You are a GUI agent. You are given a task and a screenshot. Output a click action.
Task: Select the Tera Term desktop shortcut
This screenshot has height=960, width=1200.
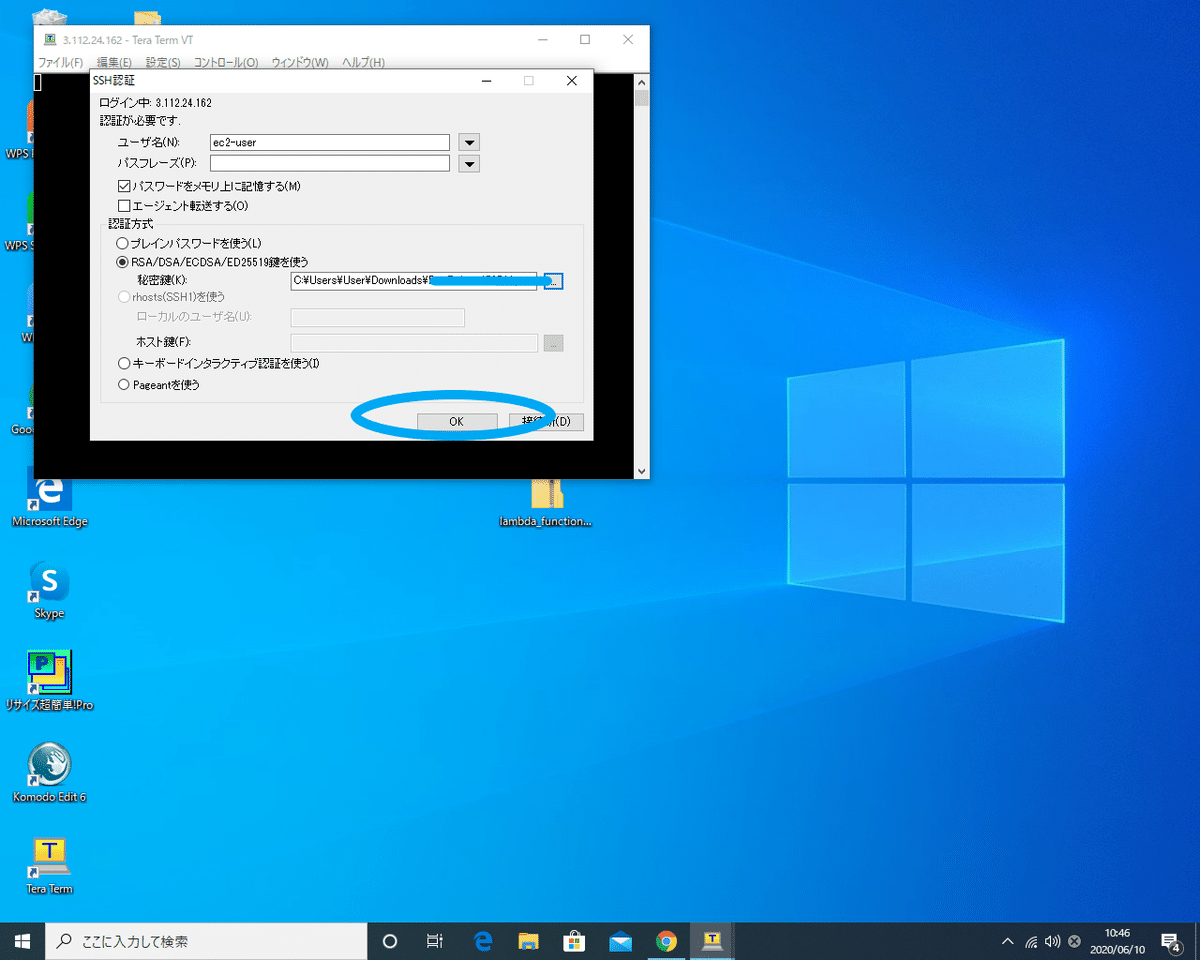49,865
